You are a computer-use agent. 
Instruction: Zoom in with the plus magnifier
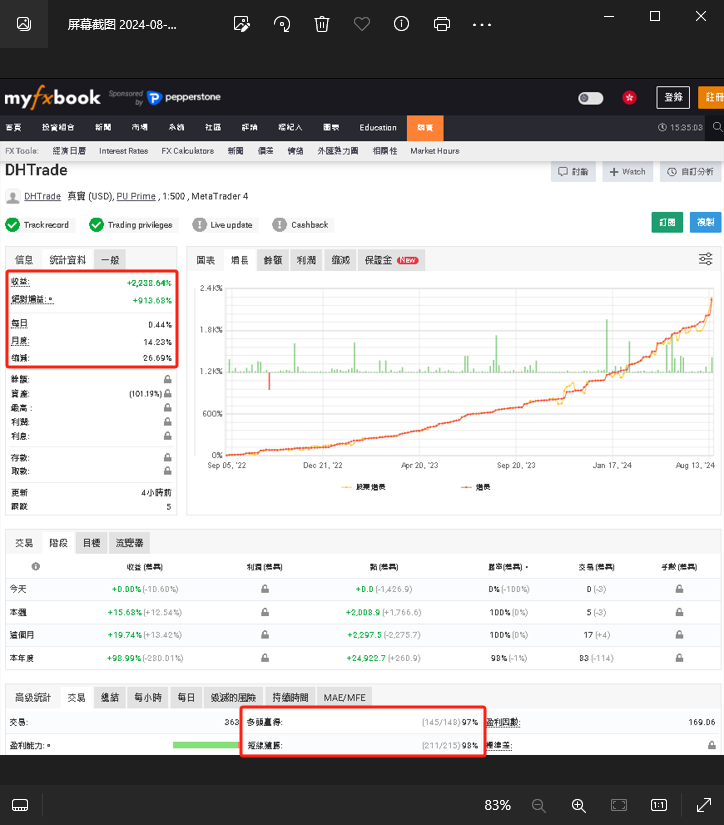578,805
